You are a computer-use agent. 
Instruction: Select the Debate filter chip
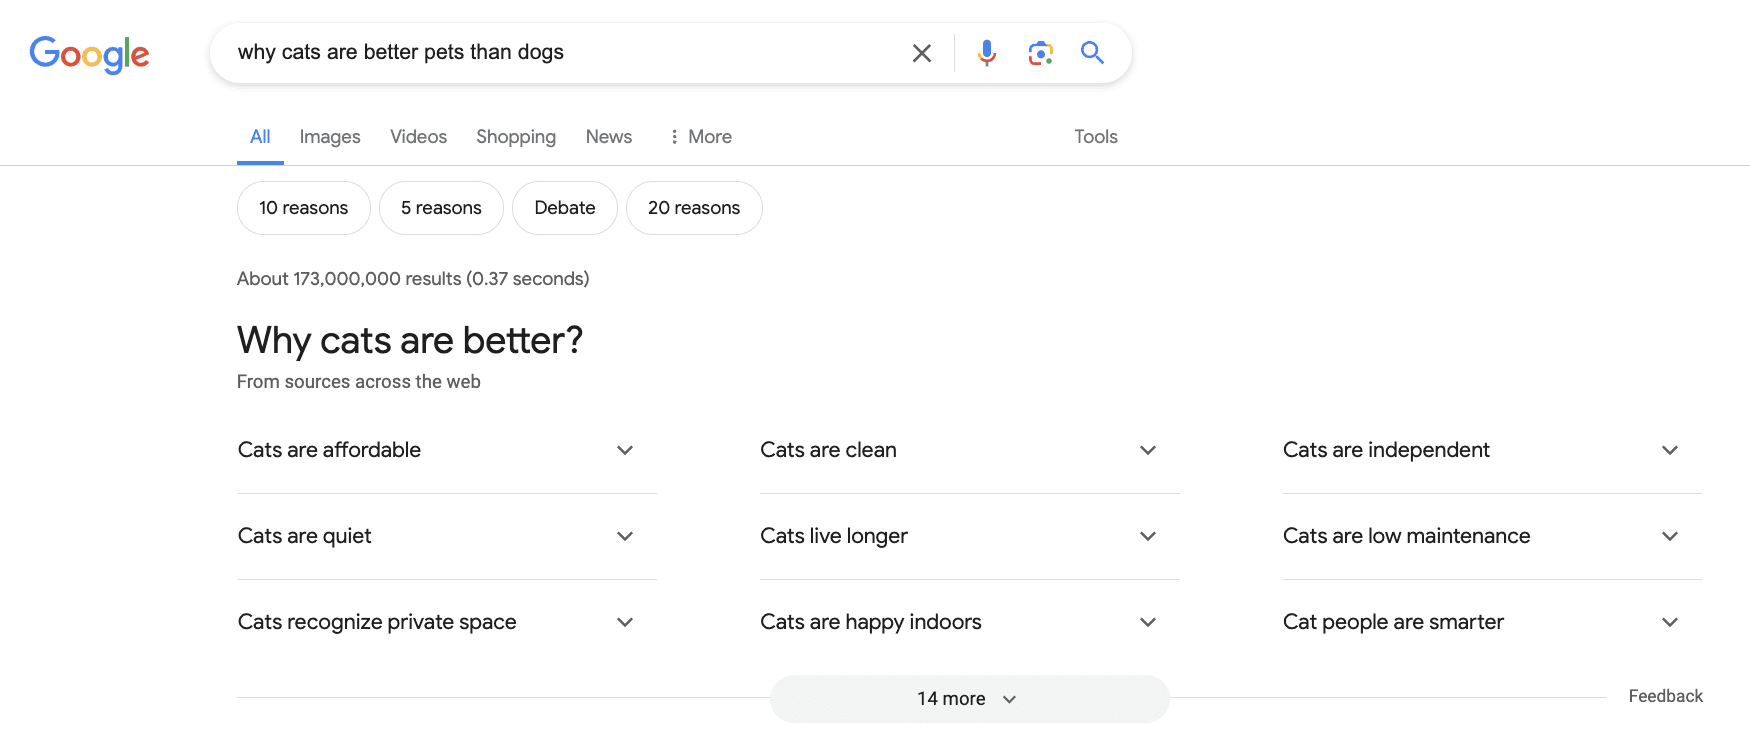564,208
